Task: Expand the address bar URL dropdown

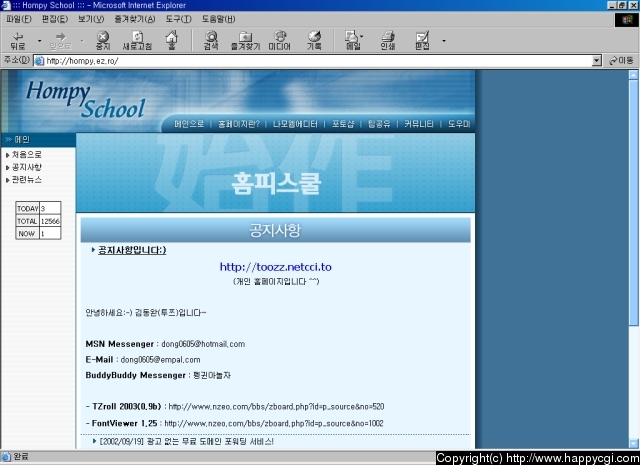Action: click(x=597, y=61)
